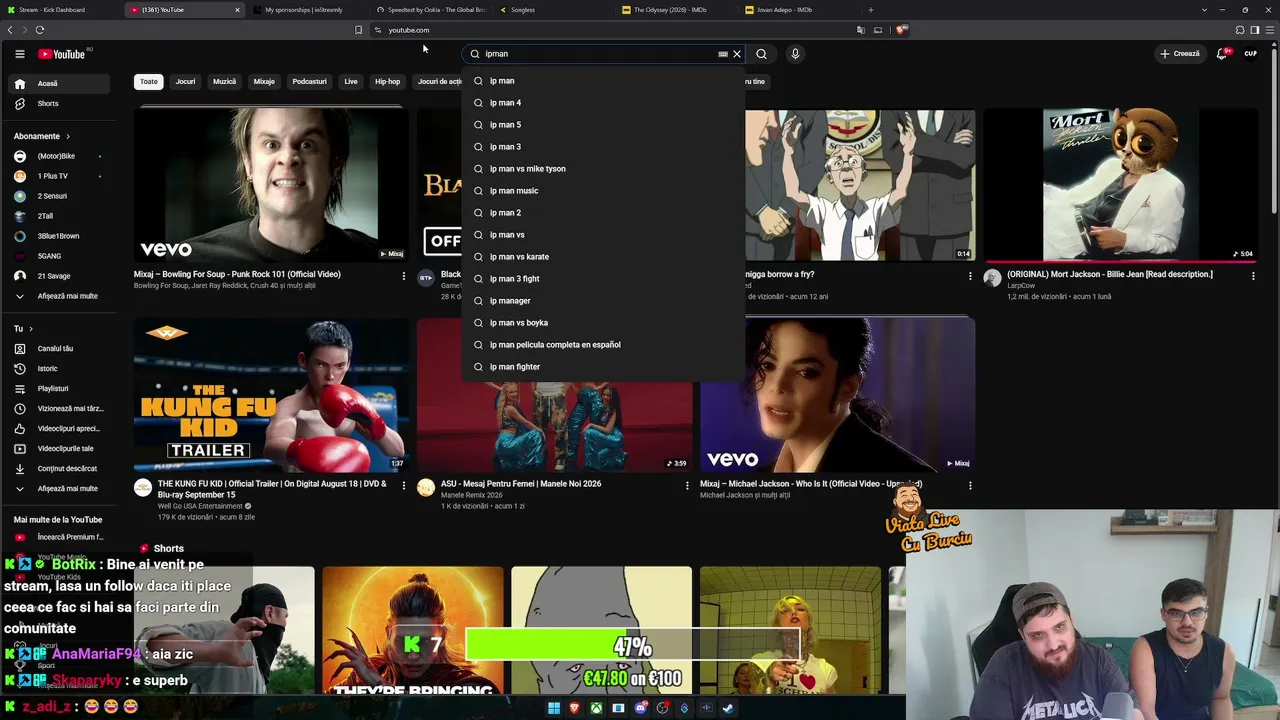Click the Creează create button
The image size is (1280, 720).
pos(1180,54)
